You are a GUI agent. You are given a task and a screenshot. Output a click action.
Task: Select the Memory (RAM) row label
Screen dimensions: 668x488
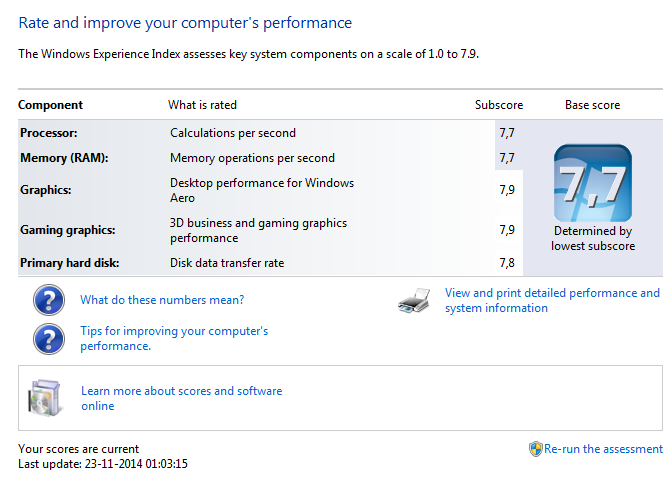[x=64, y=158]
